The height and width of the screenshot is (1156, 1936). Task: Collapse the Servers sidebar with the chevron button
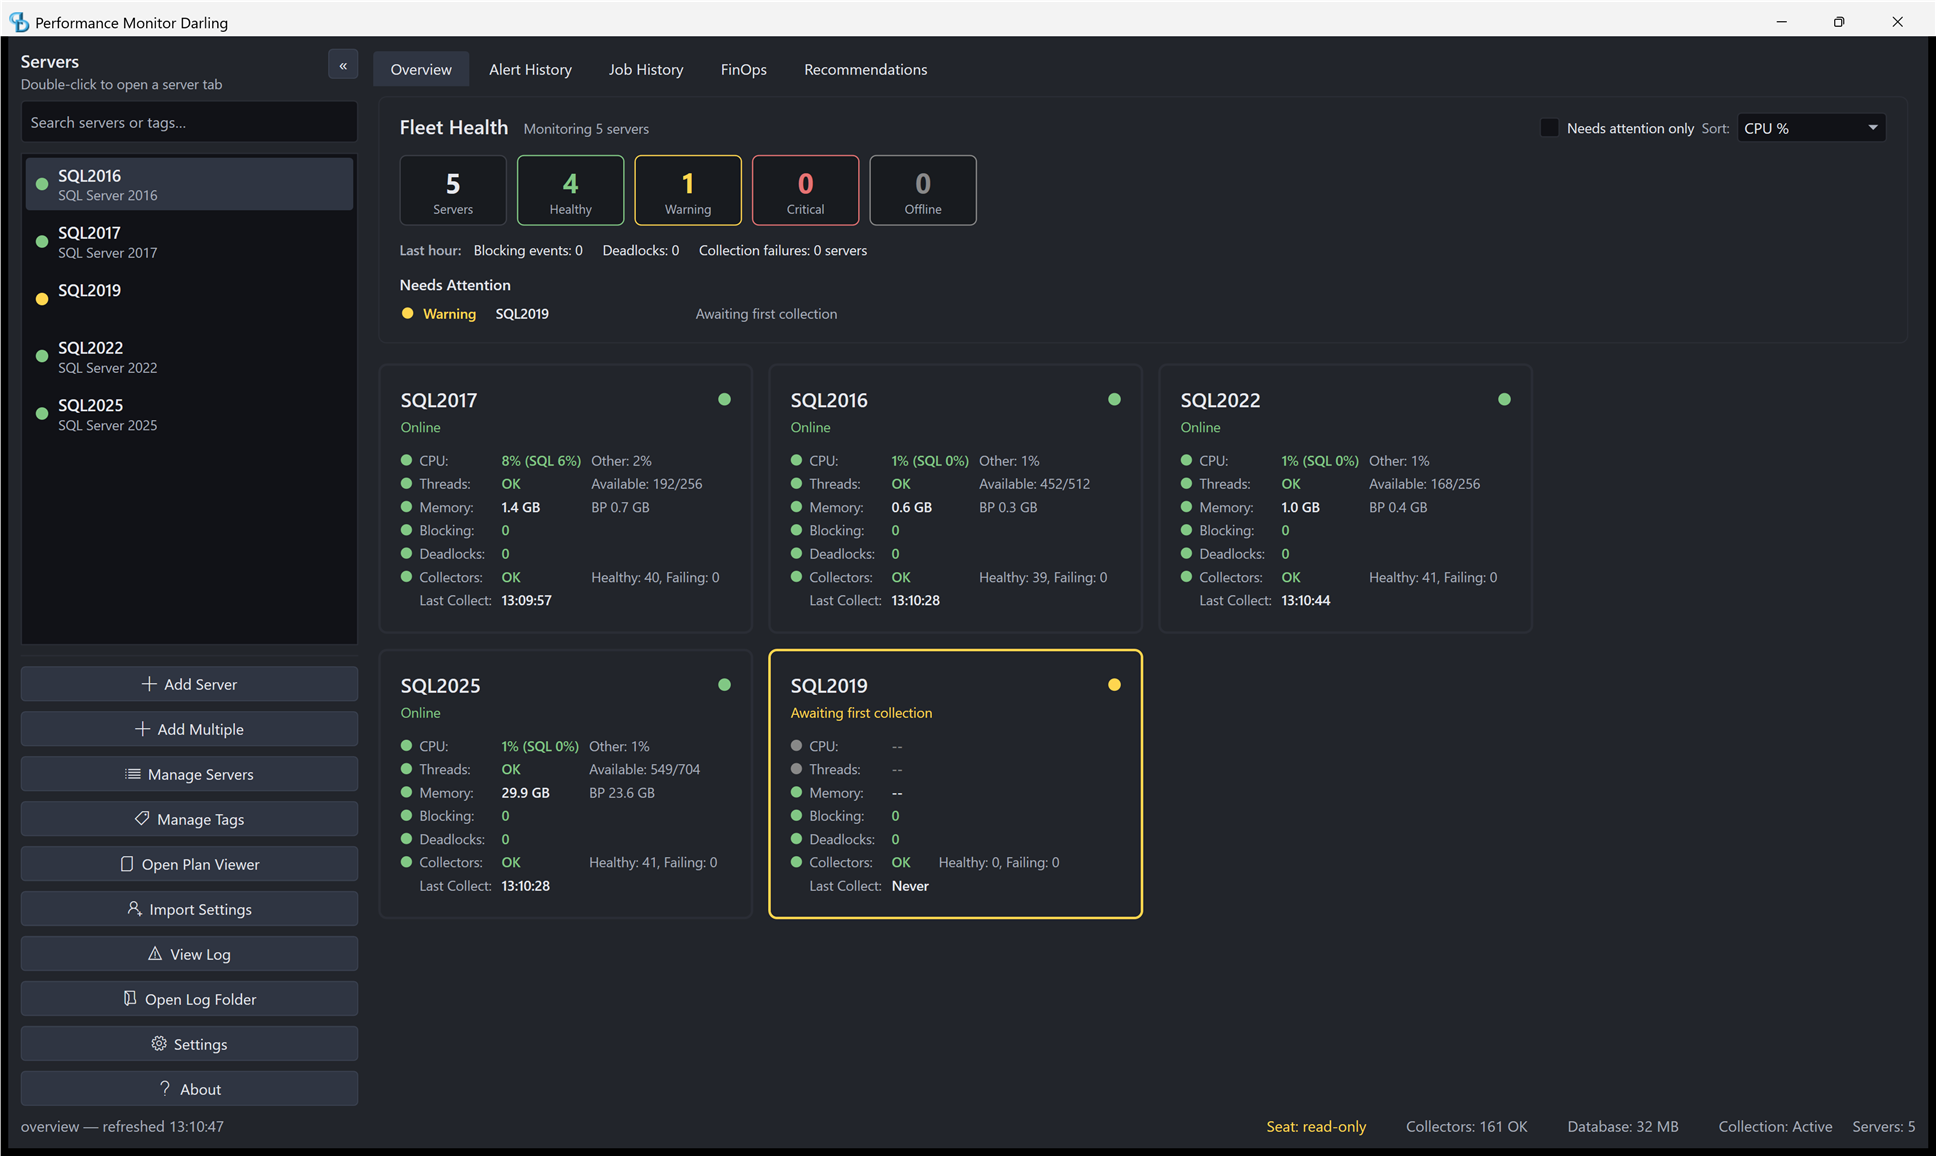pos(343,65)
